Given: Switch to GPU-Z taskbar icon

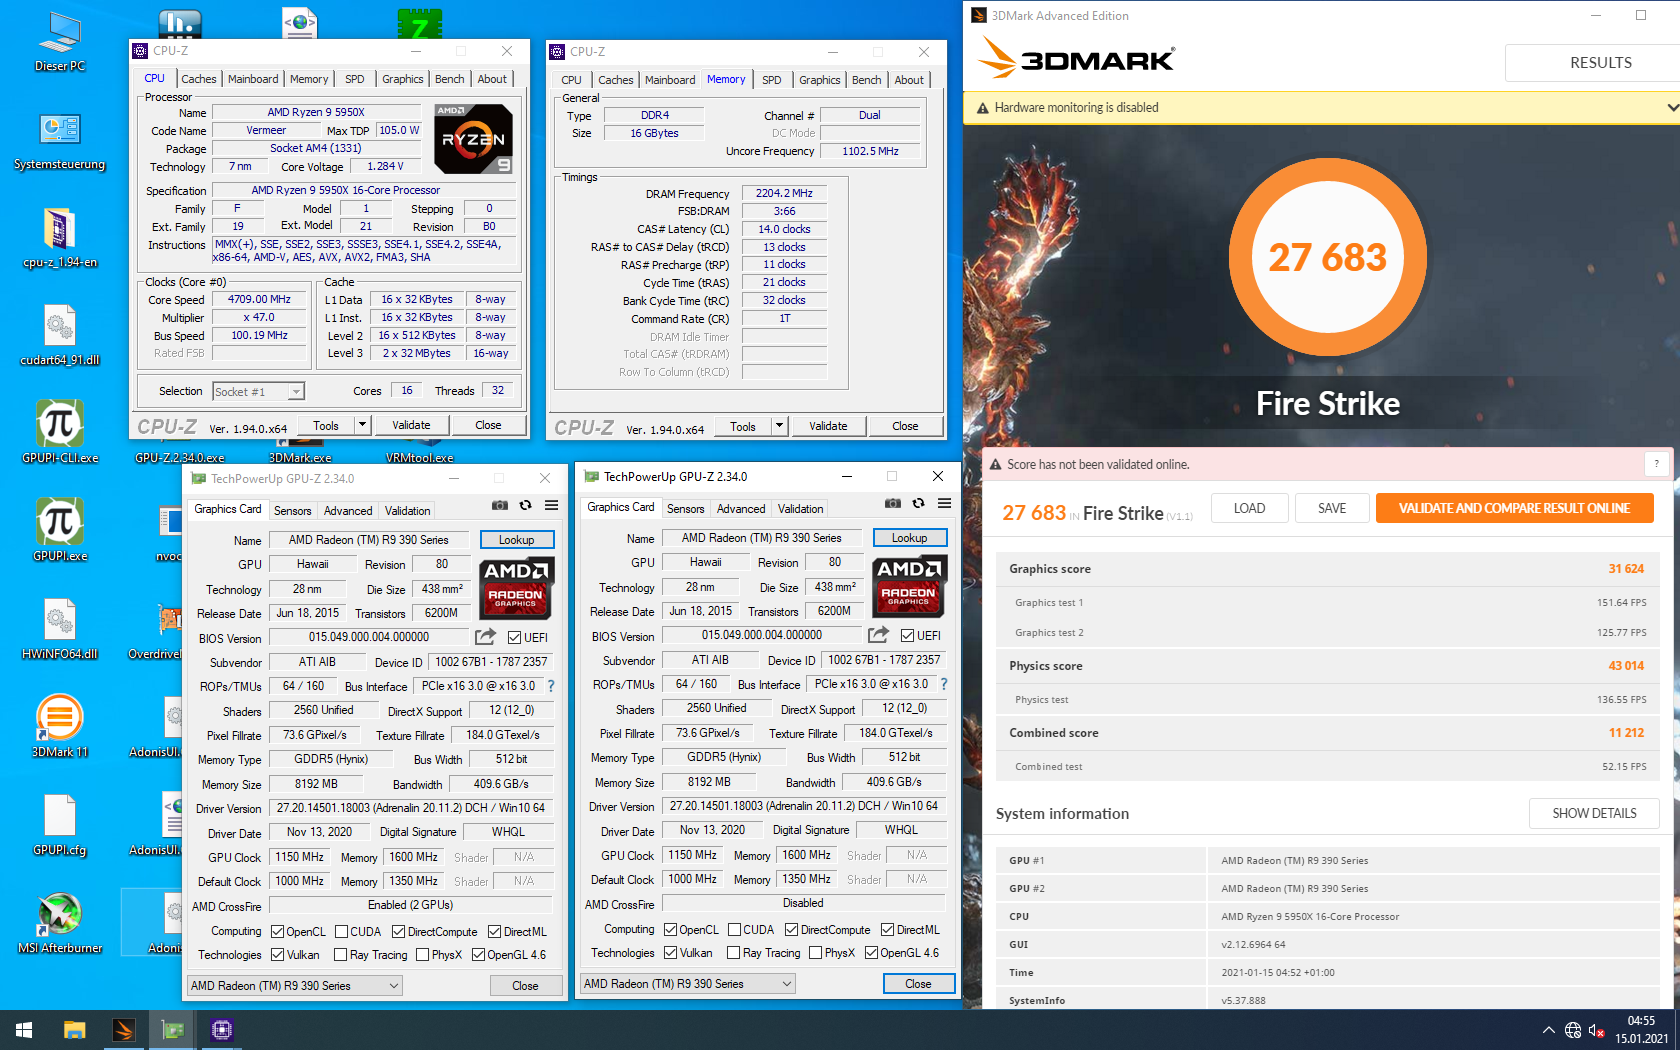Looking at the screenshot, I should coord(173,1030).
